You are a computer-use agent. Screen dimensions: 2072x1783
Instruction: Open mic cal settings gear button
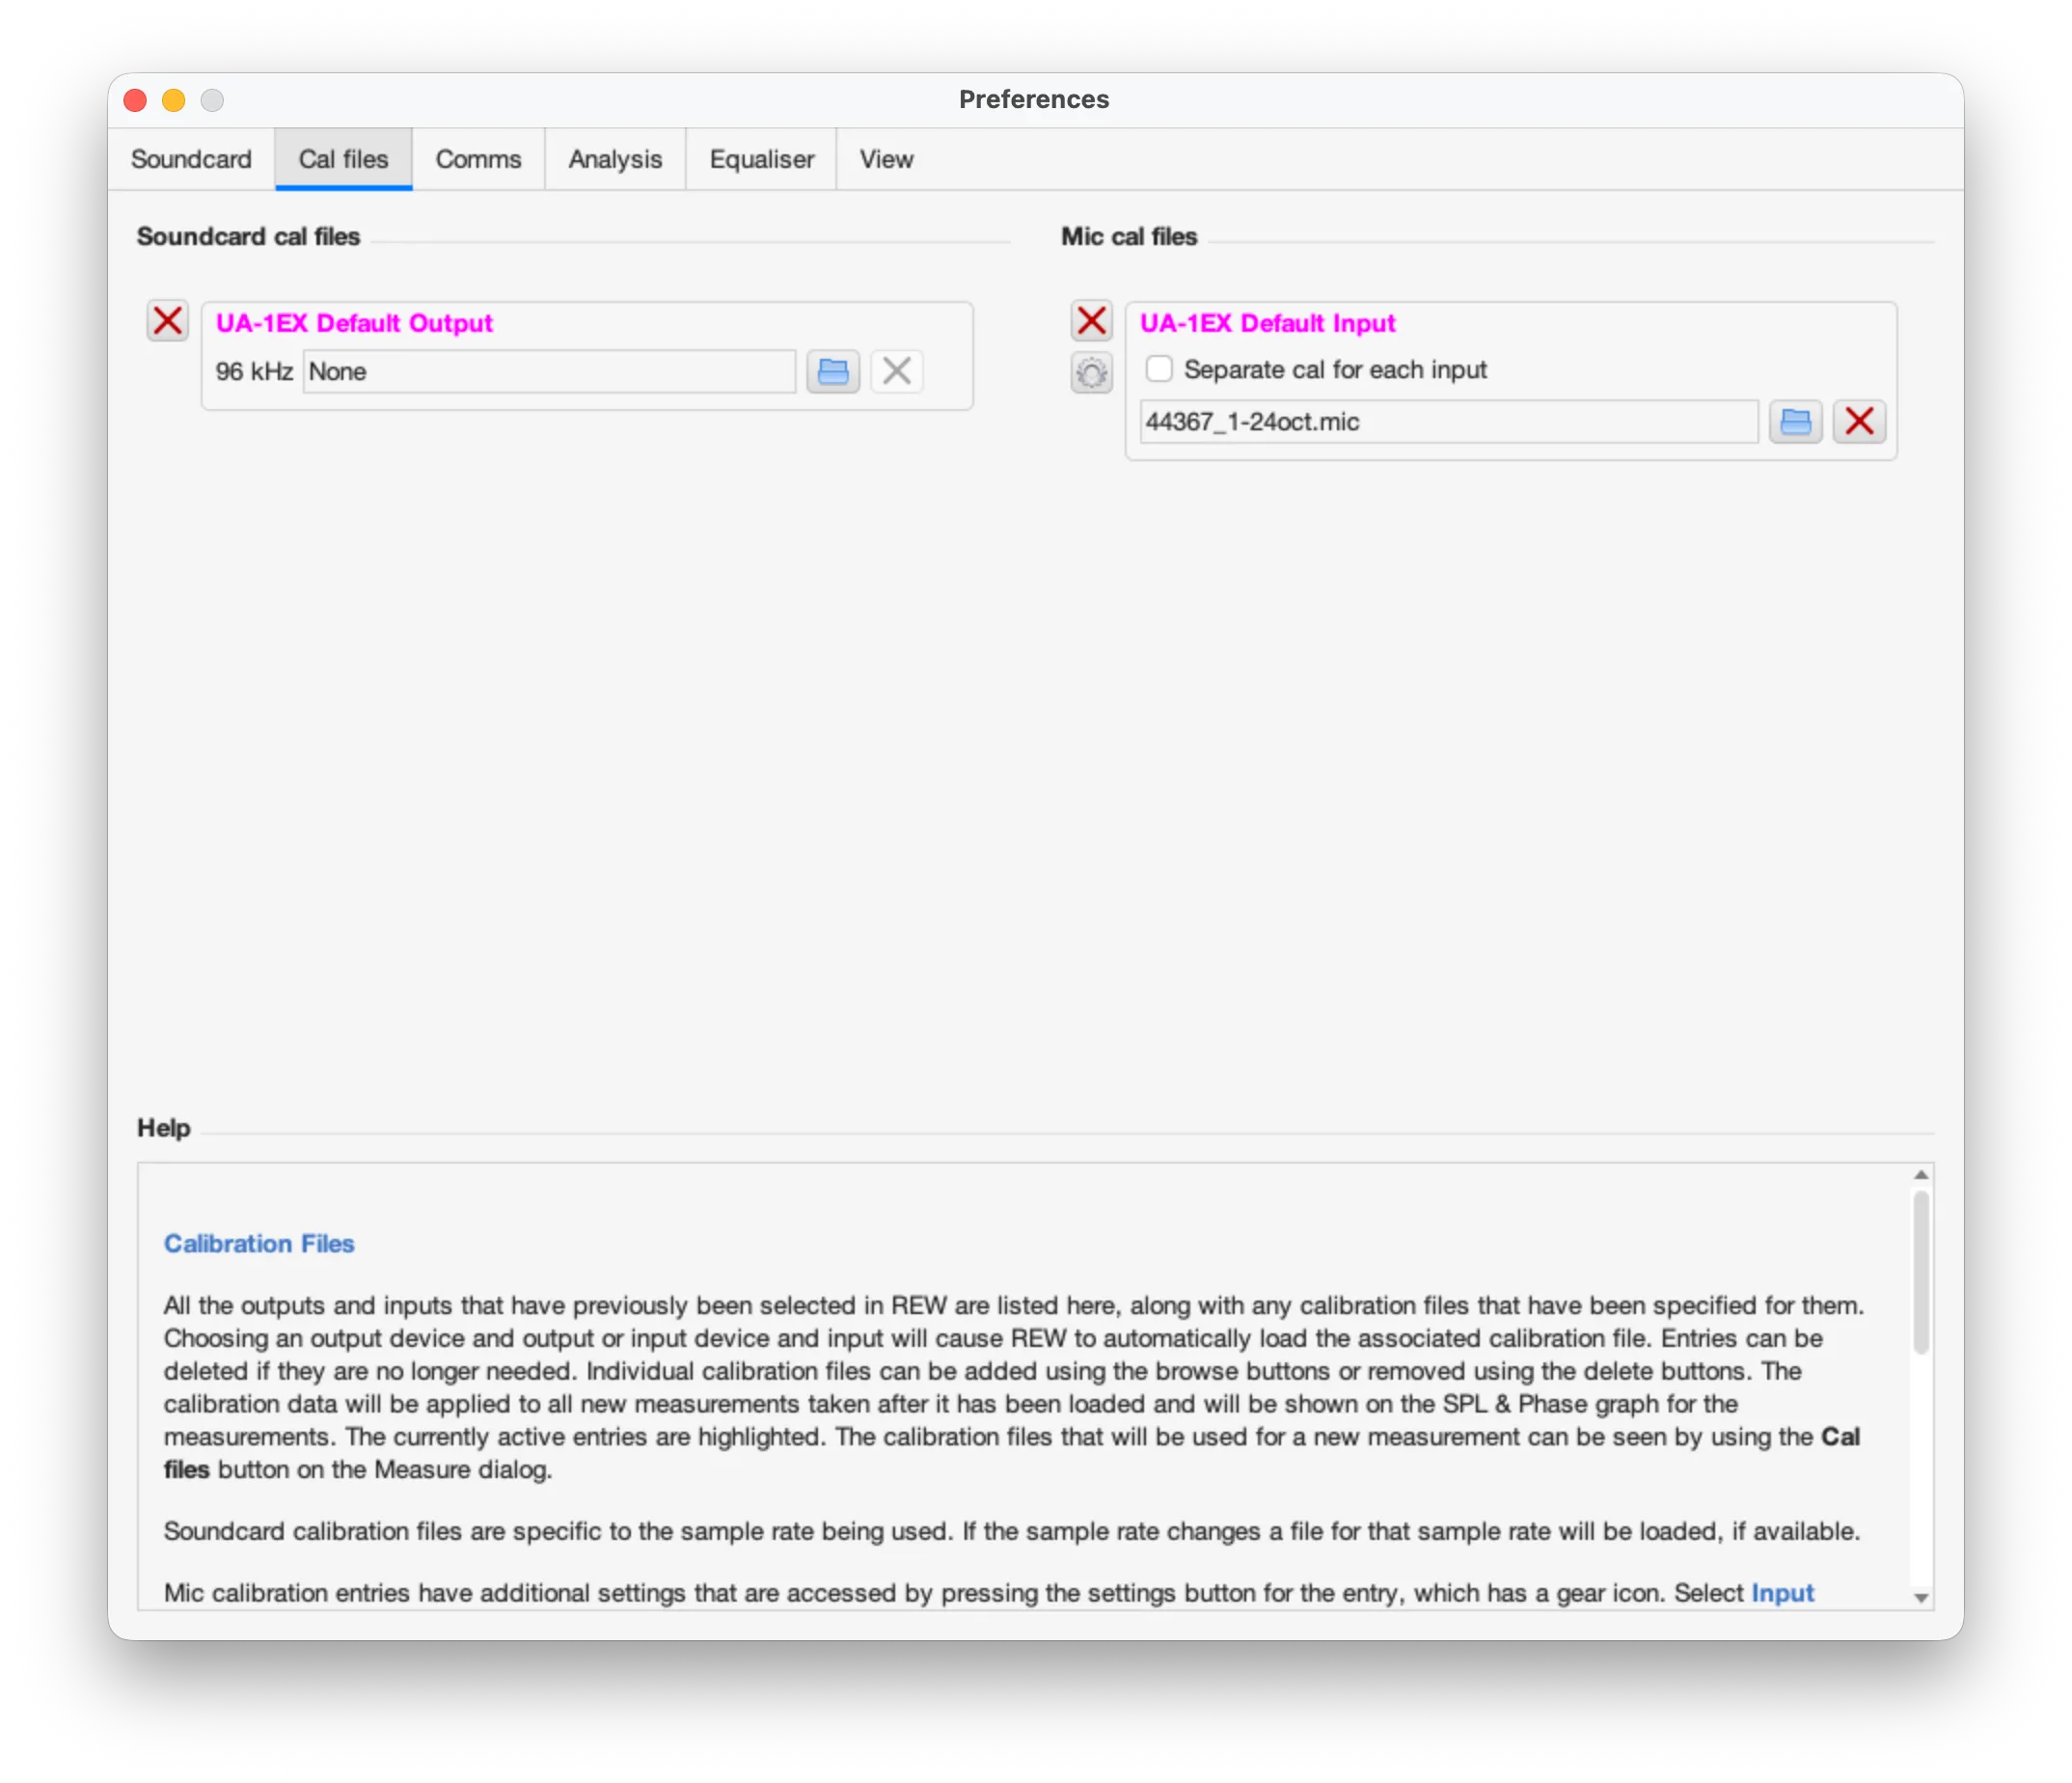click(x=1091, y=373)
